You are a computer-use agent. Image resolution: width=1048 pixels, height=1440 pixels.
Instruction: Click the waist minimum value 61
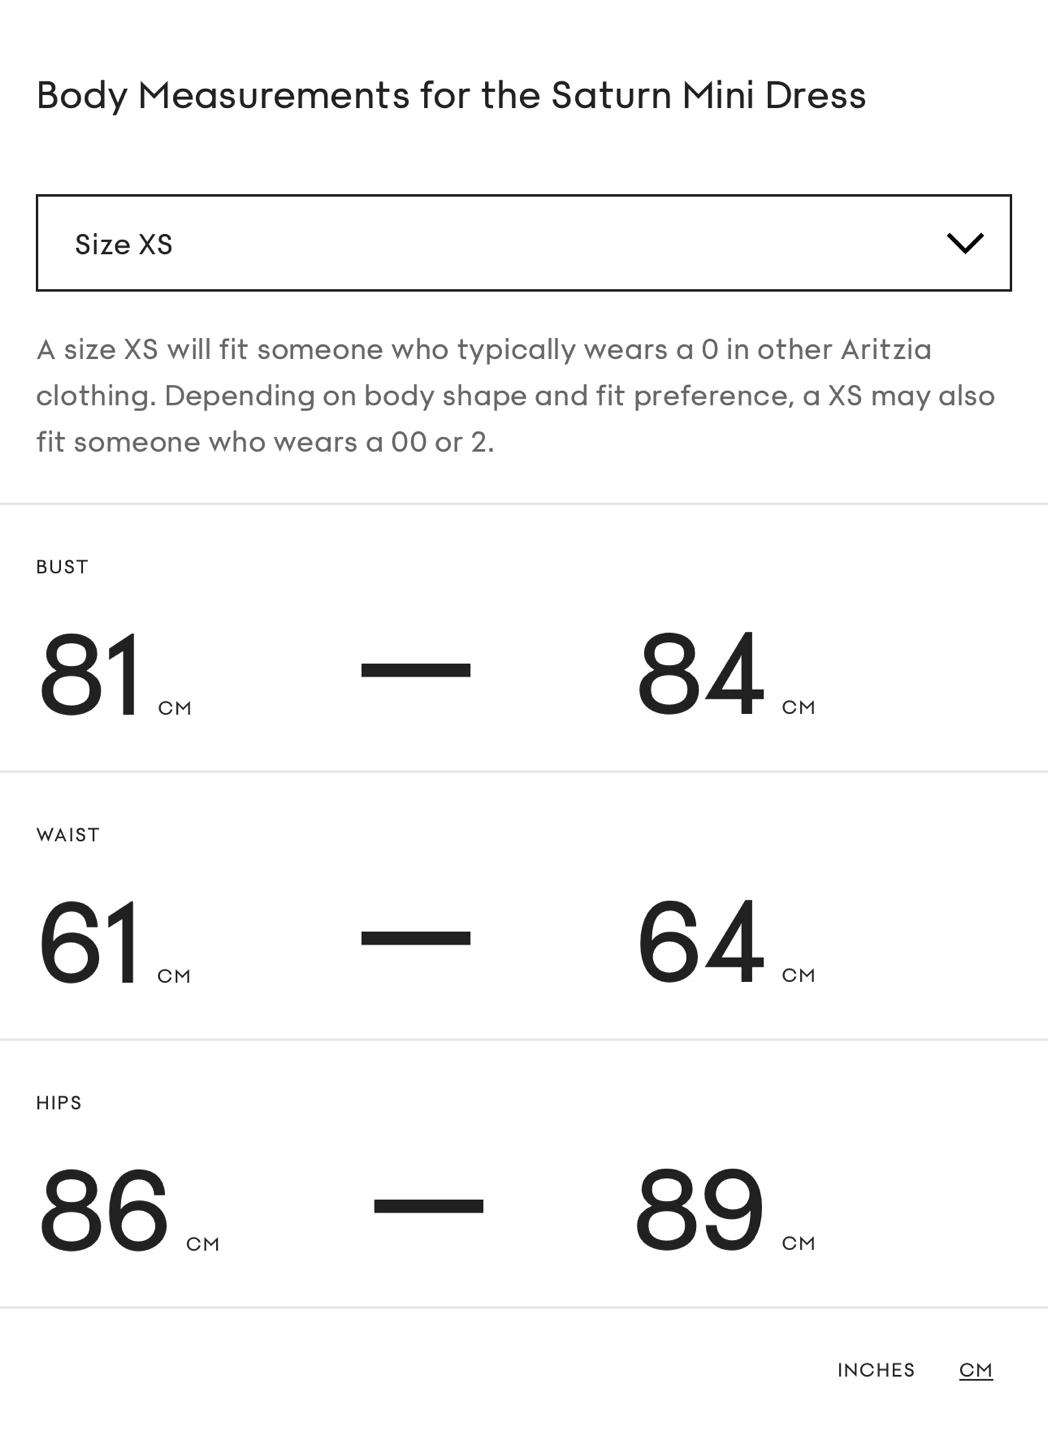[90, 942]
